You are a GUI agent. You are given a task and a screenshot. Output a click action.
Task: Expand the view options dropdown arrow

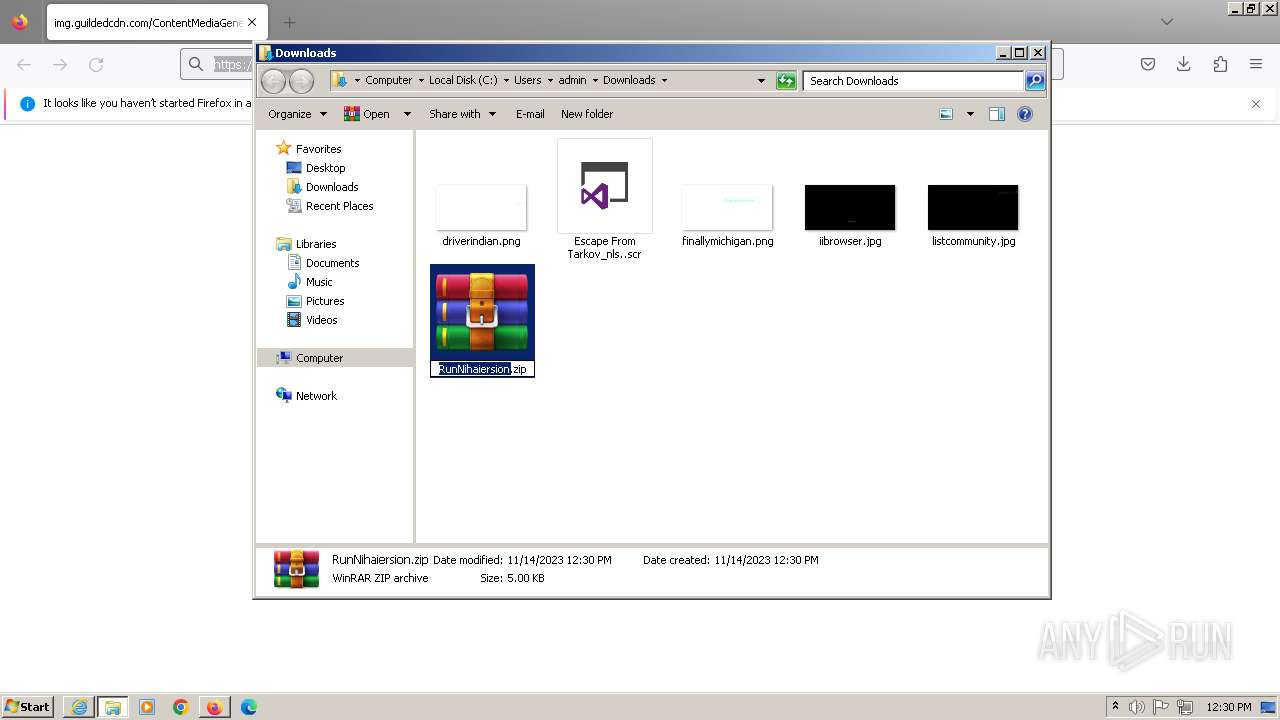[970, 114]
